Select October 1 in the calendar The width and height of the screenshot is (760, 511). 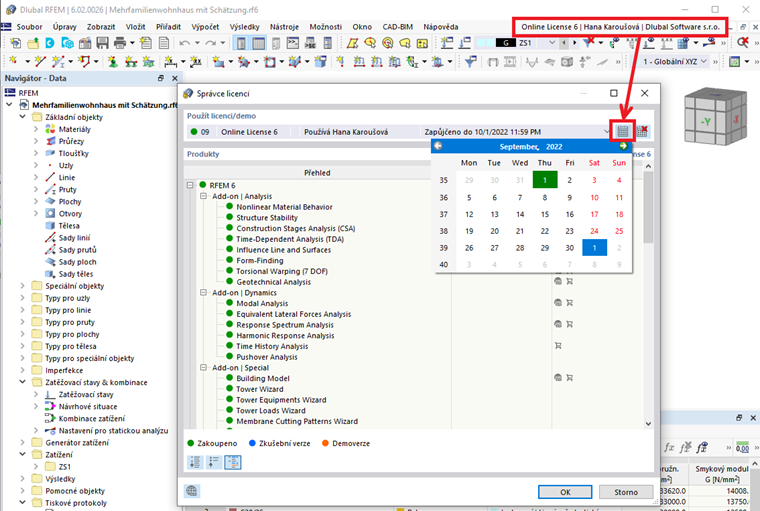click(x=594, y=247)
